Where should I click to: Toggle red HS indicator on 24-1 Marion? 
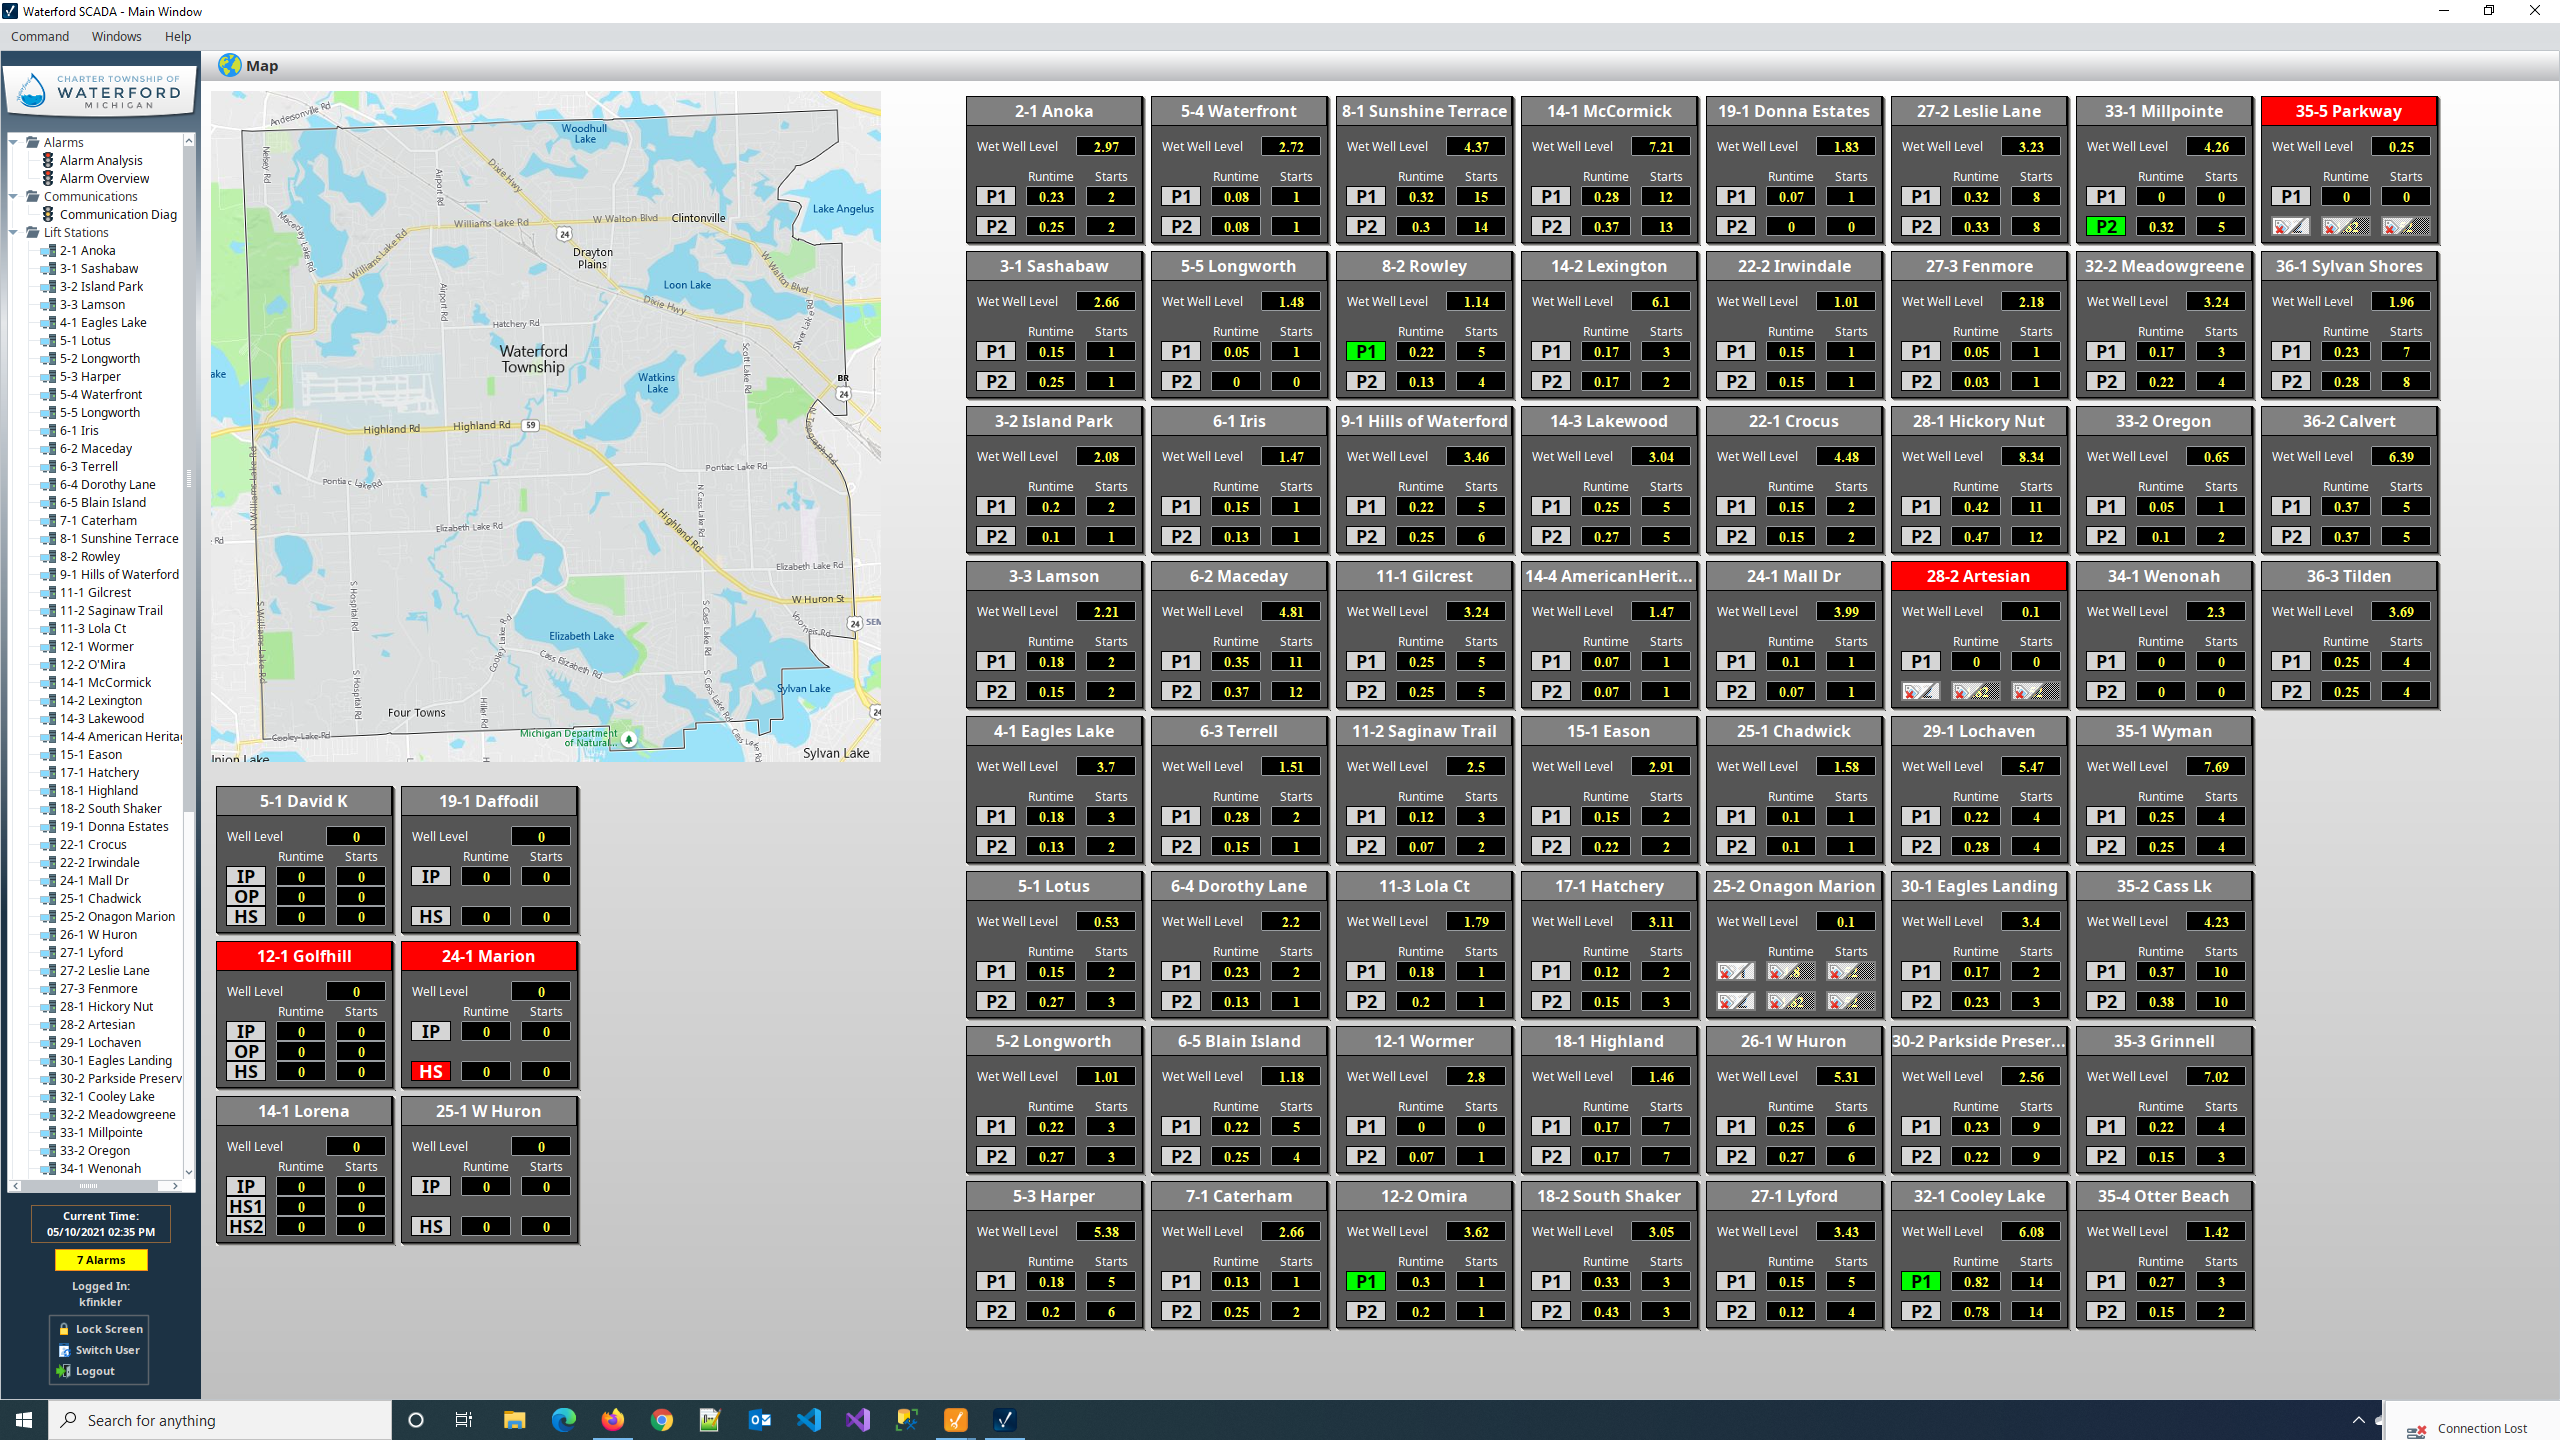[430, 1072]
